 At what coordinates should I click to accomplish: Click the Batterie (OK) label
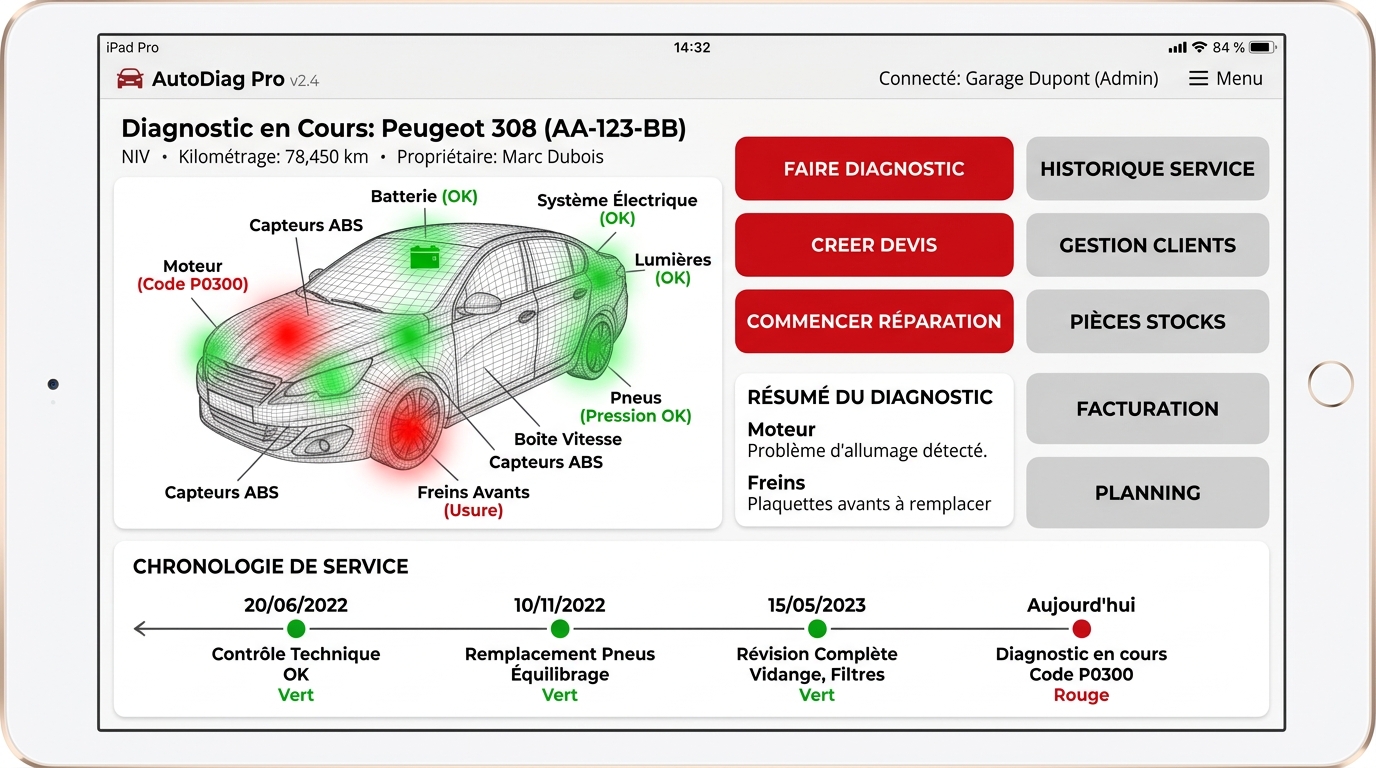424,196
